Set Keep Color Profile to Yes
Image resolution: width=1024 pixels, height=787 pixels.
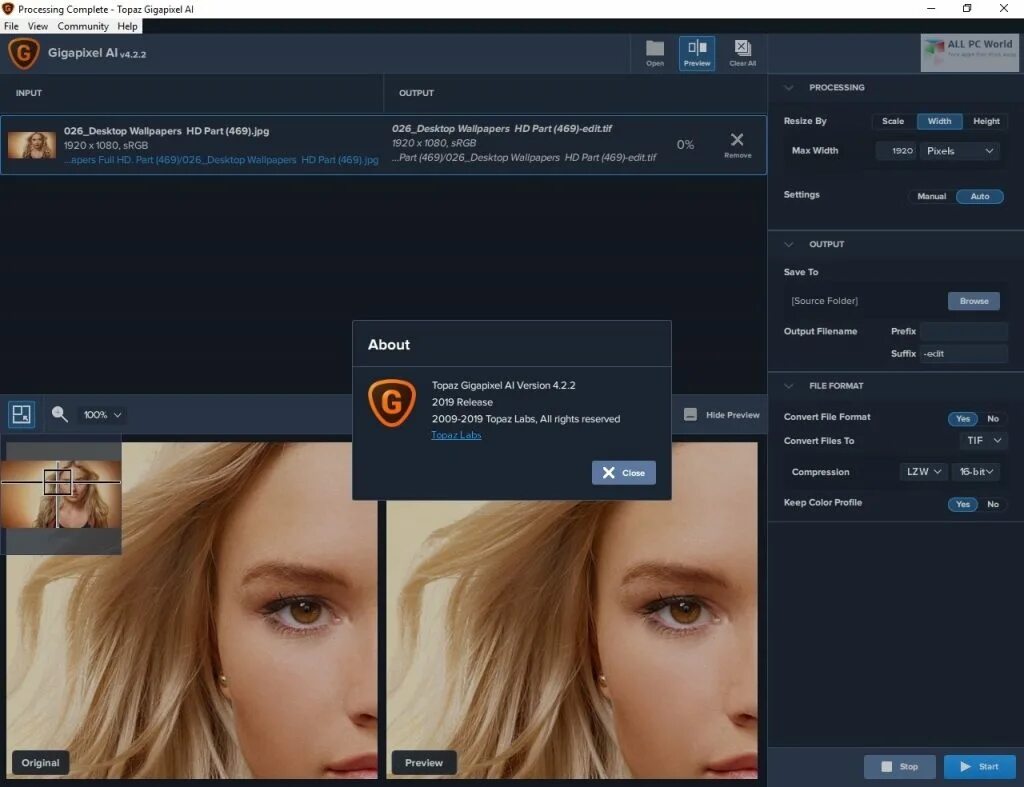(963, 504)
